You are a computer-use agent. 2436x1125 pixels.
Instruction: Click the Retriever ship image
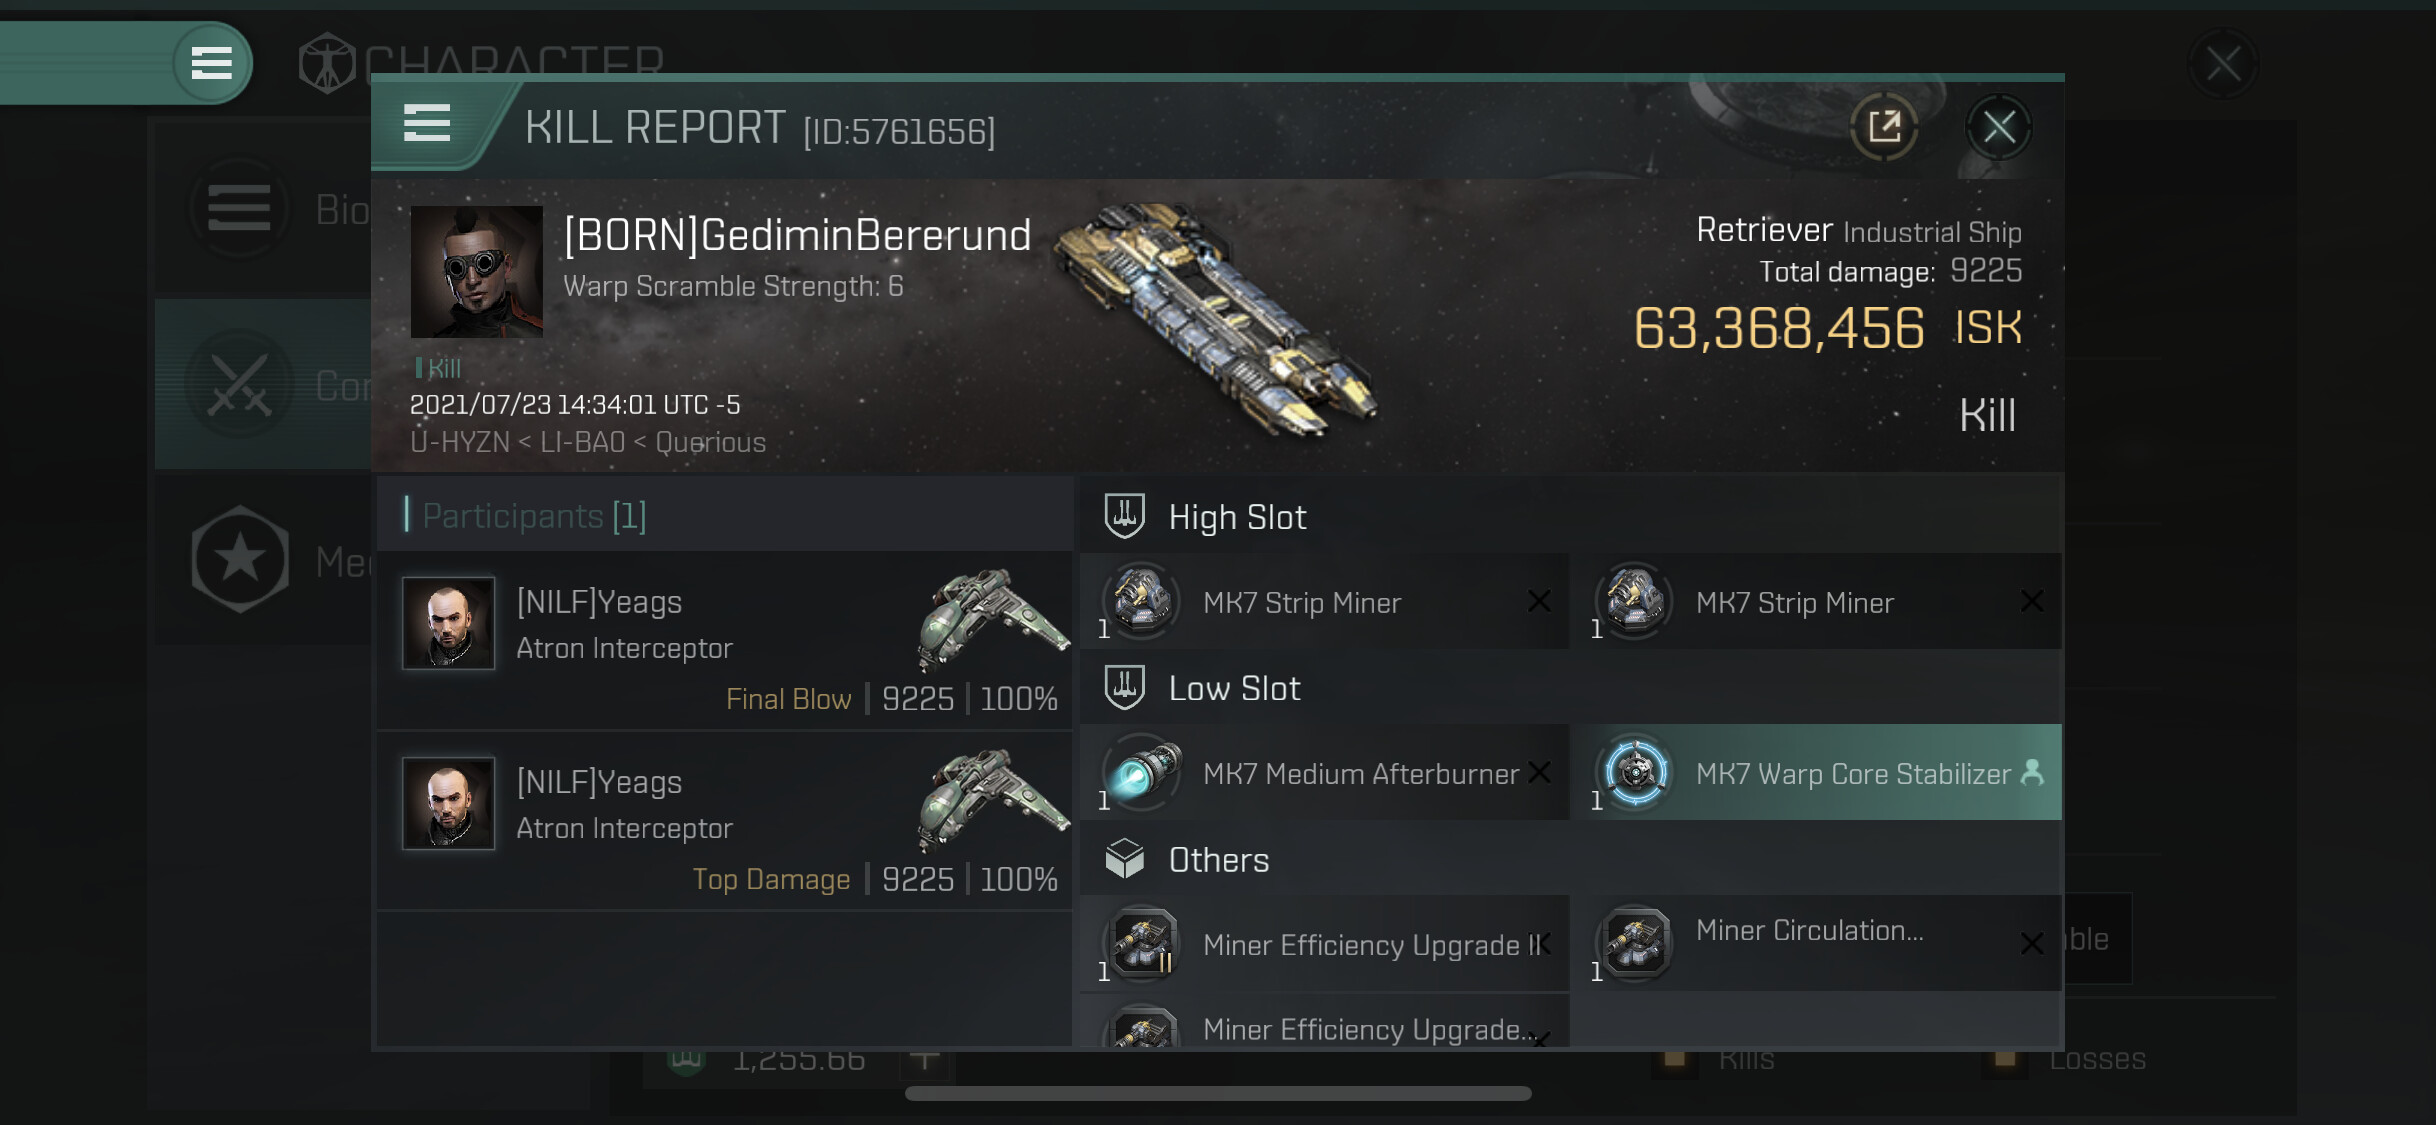(x=1216, y=320)
